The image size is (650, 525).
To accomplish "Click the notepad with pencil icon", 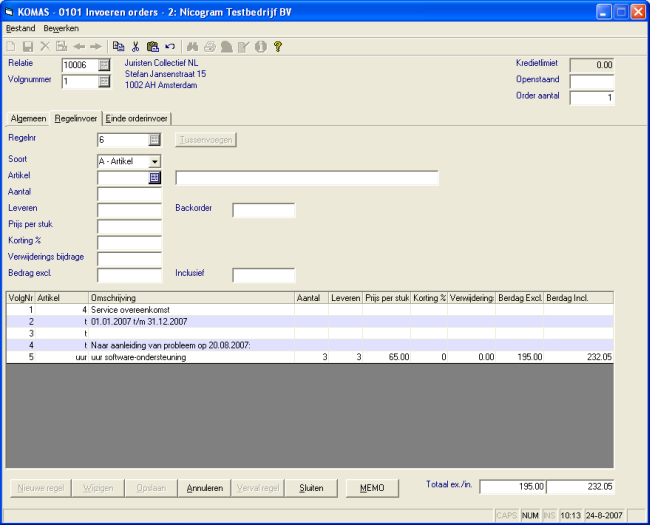I will coord(244,46).
